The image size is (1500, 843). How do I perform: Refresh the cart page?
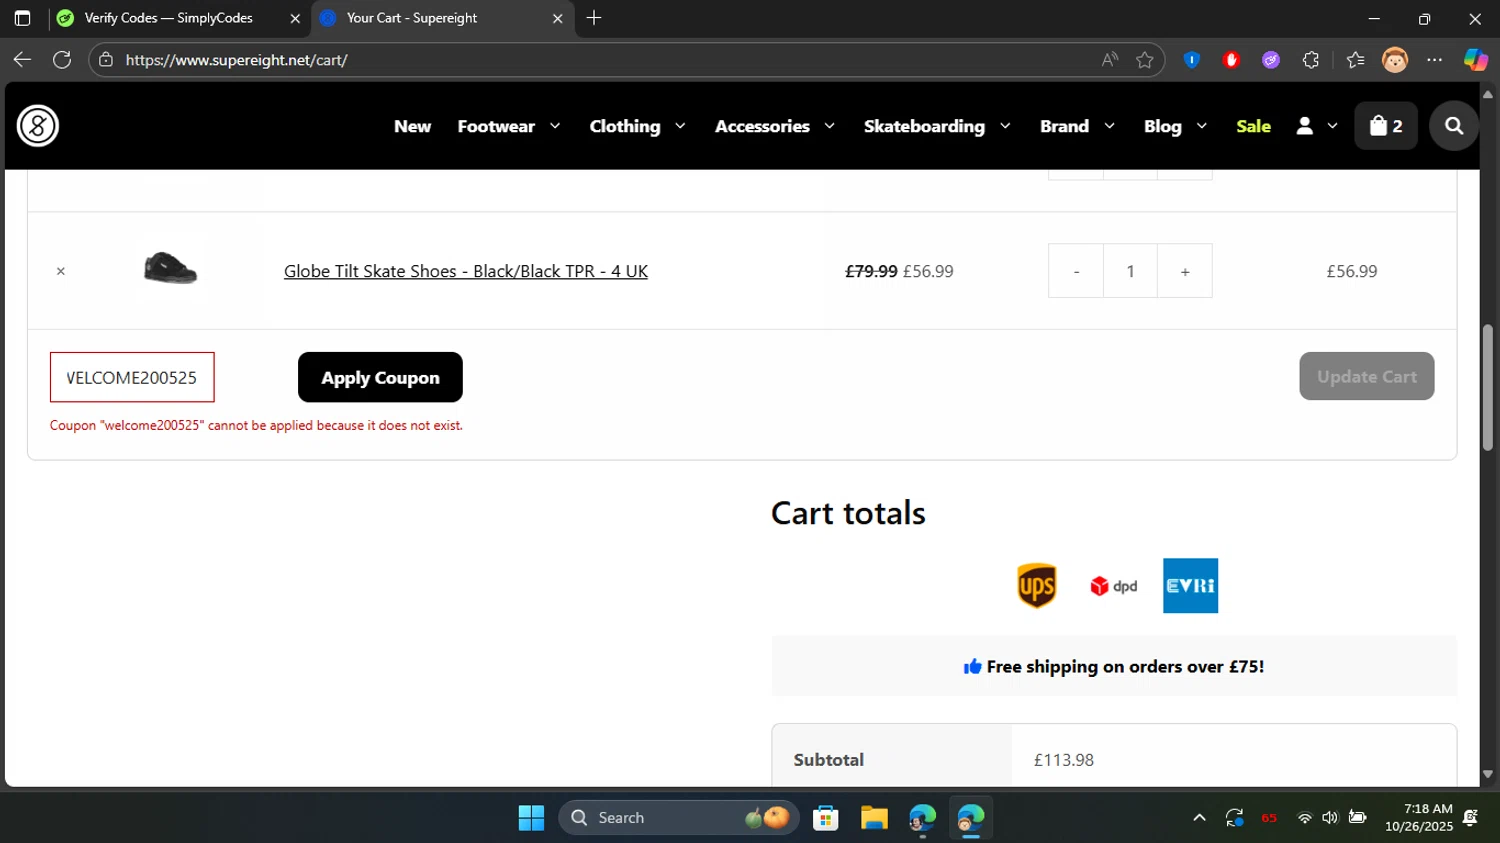click(x=62, y=60)
